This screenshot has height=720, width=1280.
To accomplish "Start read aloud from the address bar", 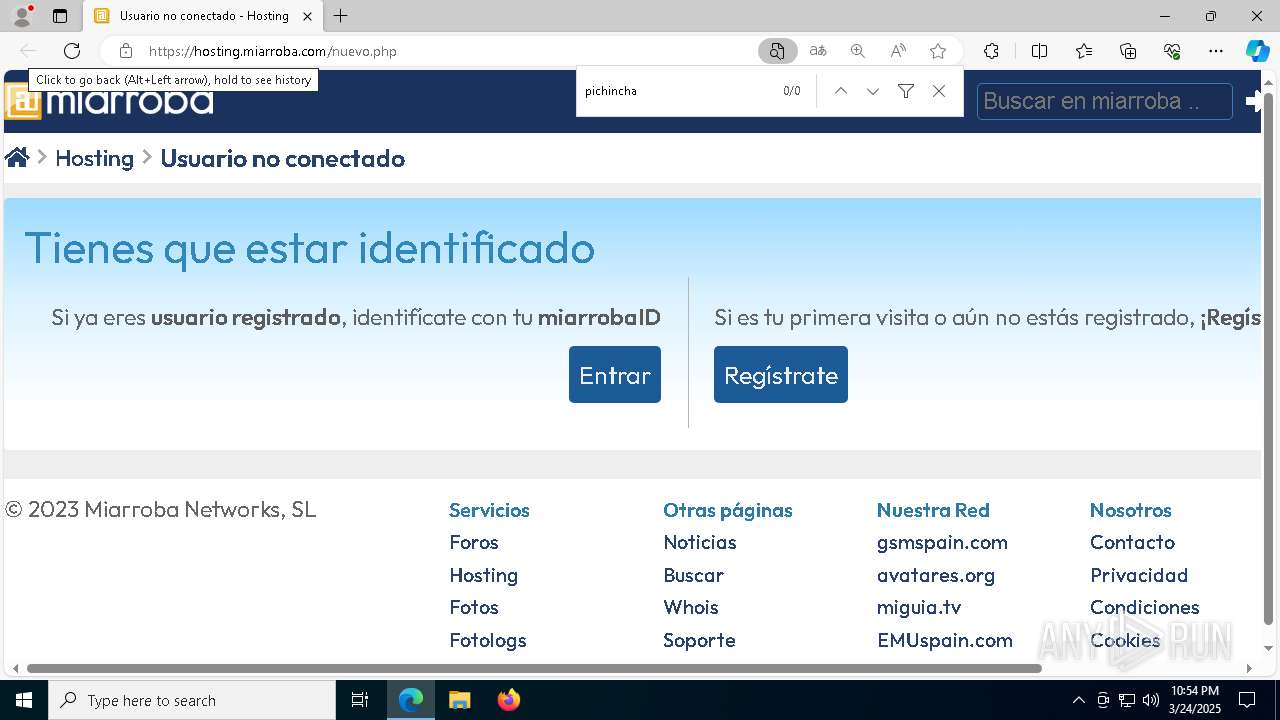I will point(898,51).
